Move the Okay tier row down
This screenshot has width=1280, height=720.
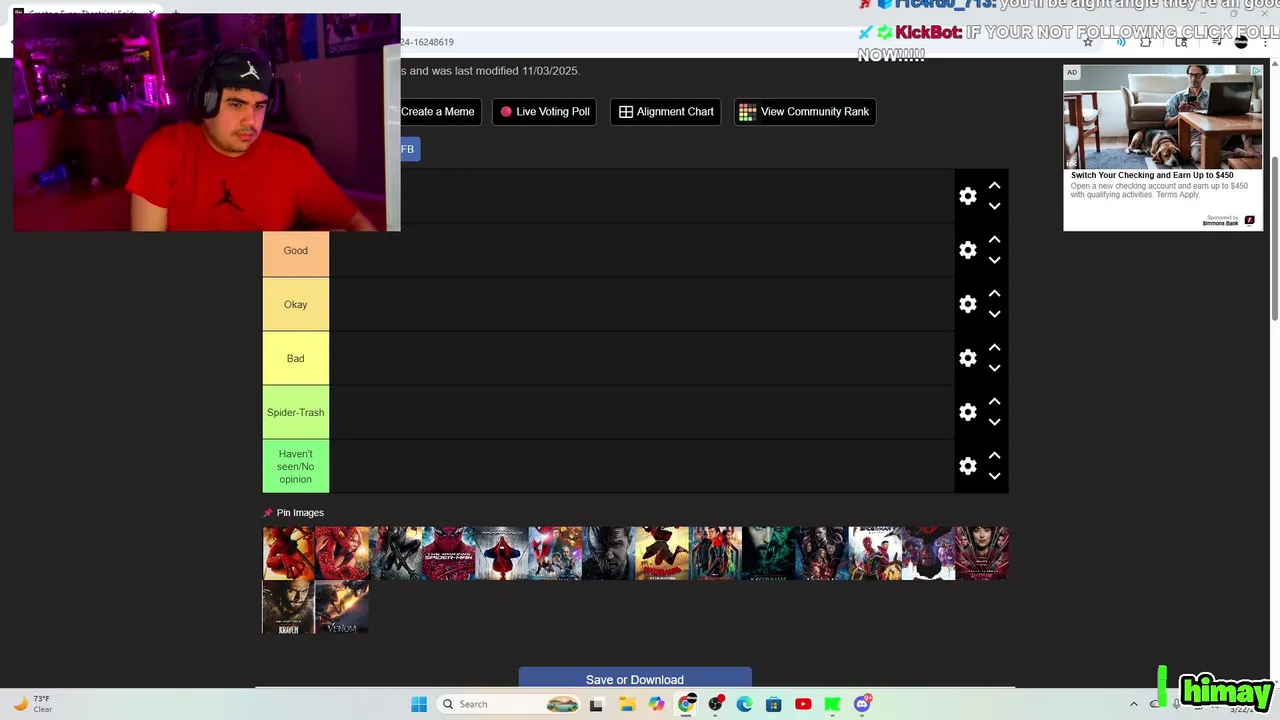(994, 314)
